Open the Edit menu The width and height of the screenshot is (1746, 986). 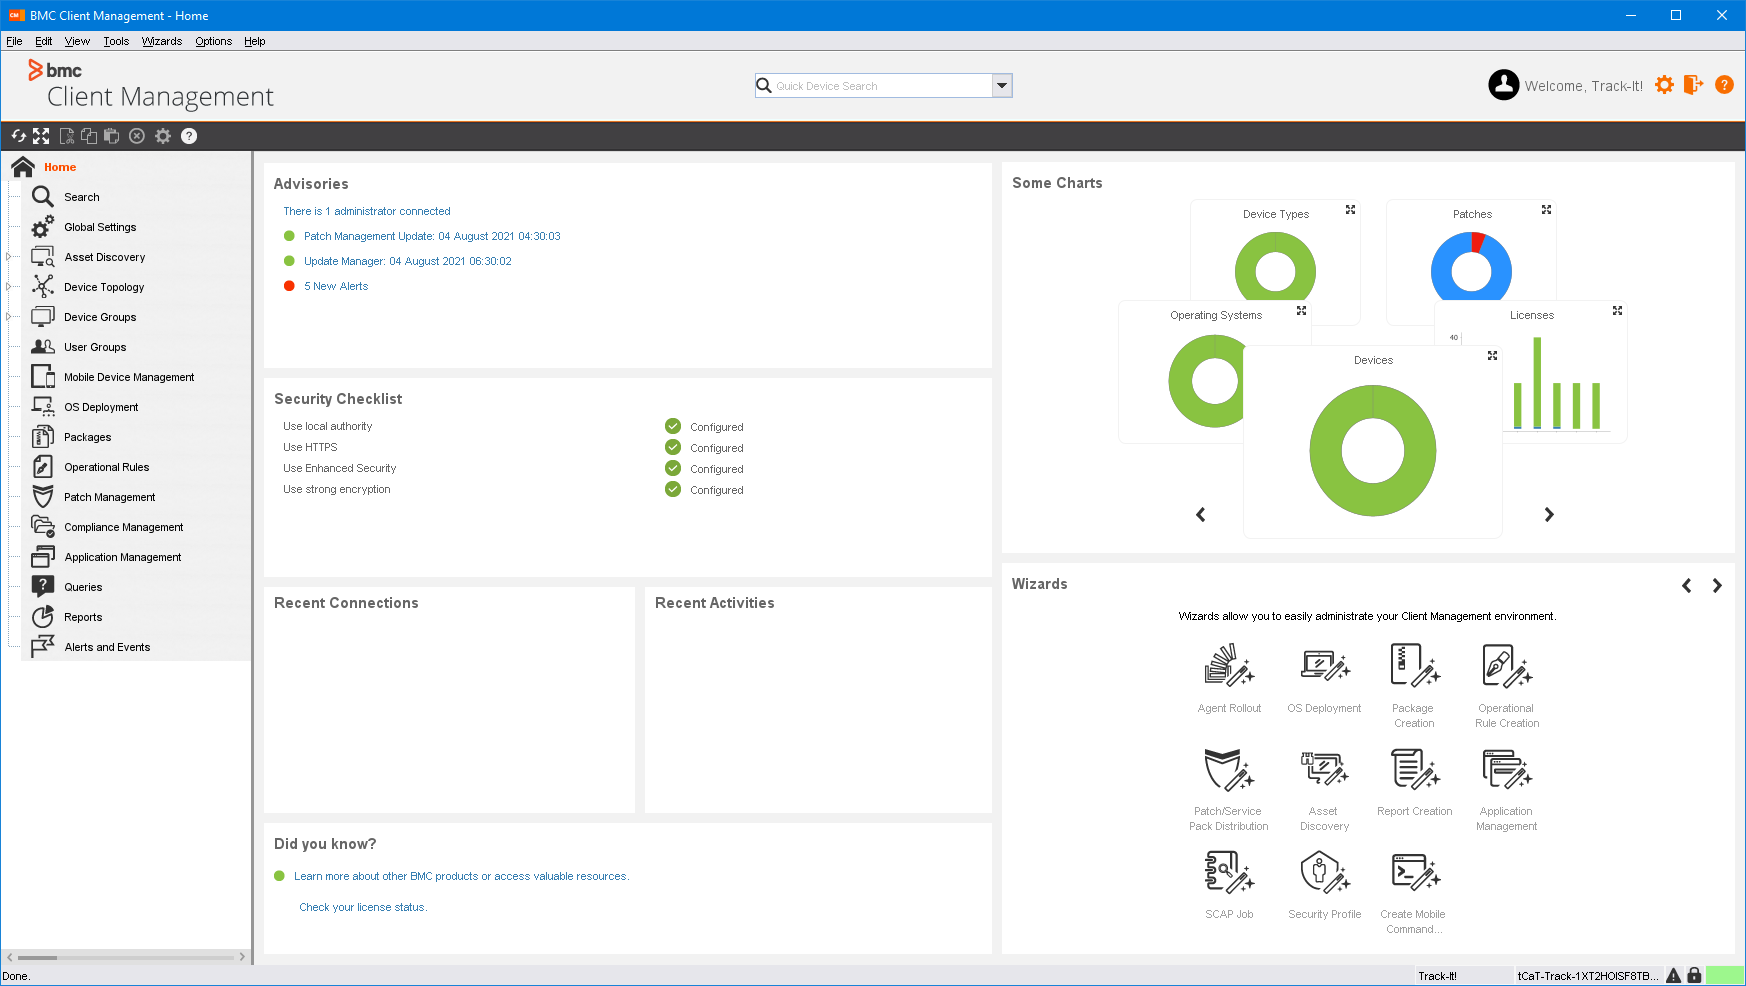coord(44,41)
